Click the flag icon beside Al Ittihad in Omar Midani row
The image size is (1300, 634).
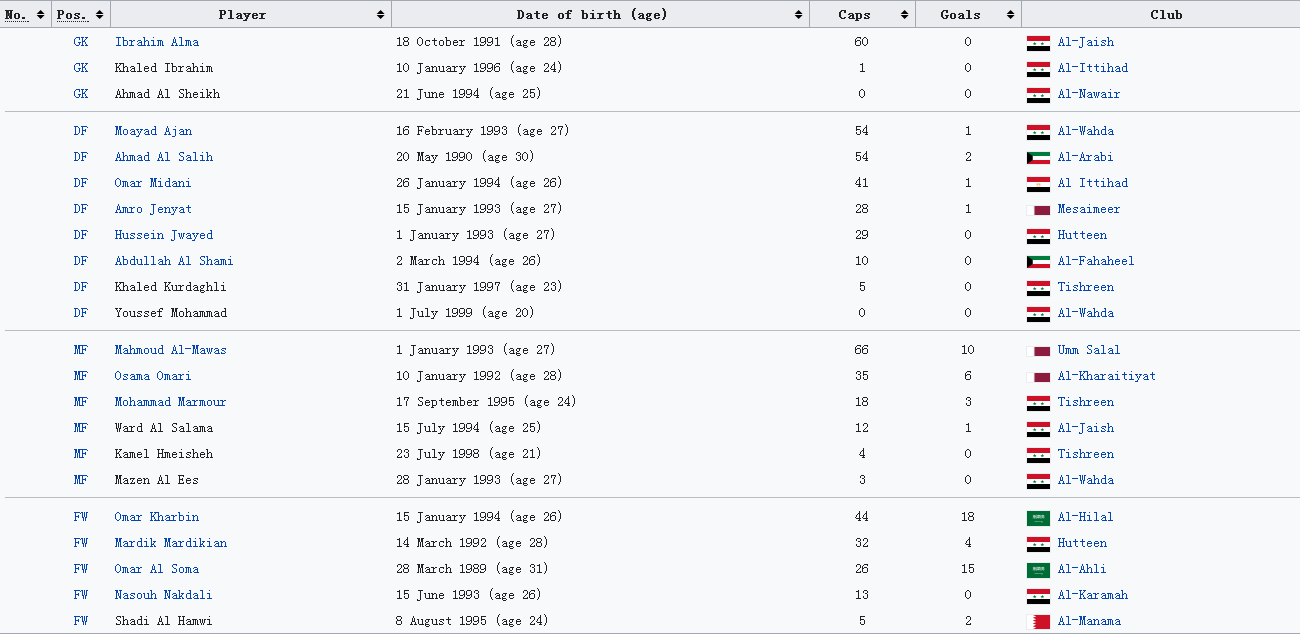coord(1038,184)
